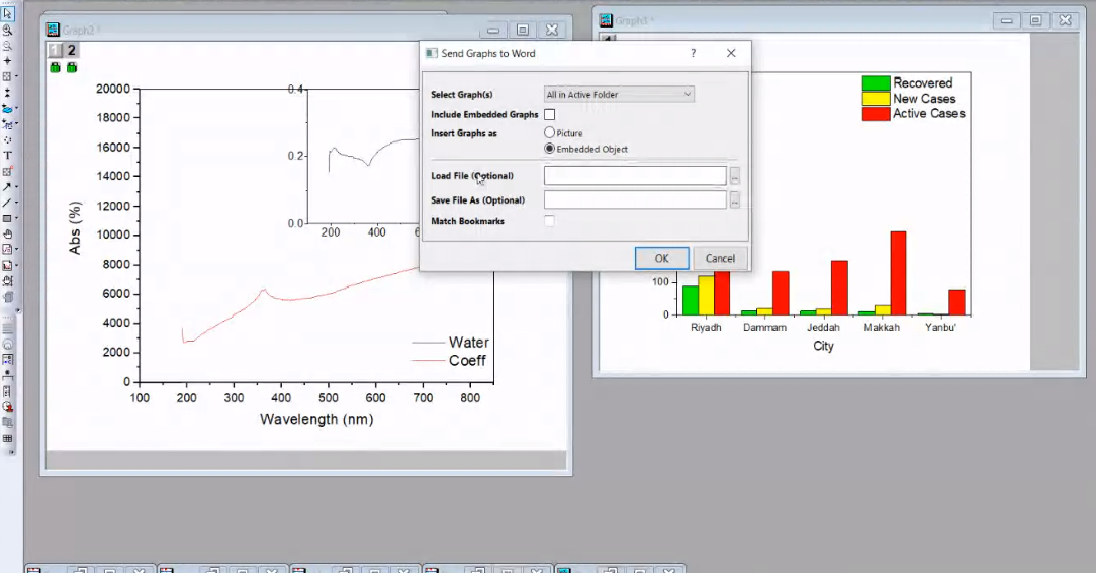Toggle the Match Bookmarks checkbox
Image resolution: width=1096 pixels, height=573 pixels.
549,221
